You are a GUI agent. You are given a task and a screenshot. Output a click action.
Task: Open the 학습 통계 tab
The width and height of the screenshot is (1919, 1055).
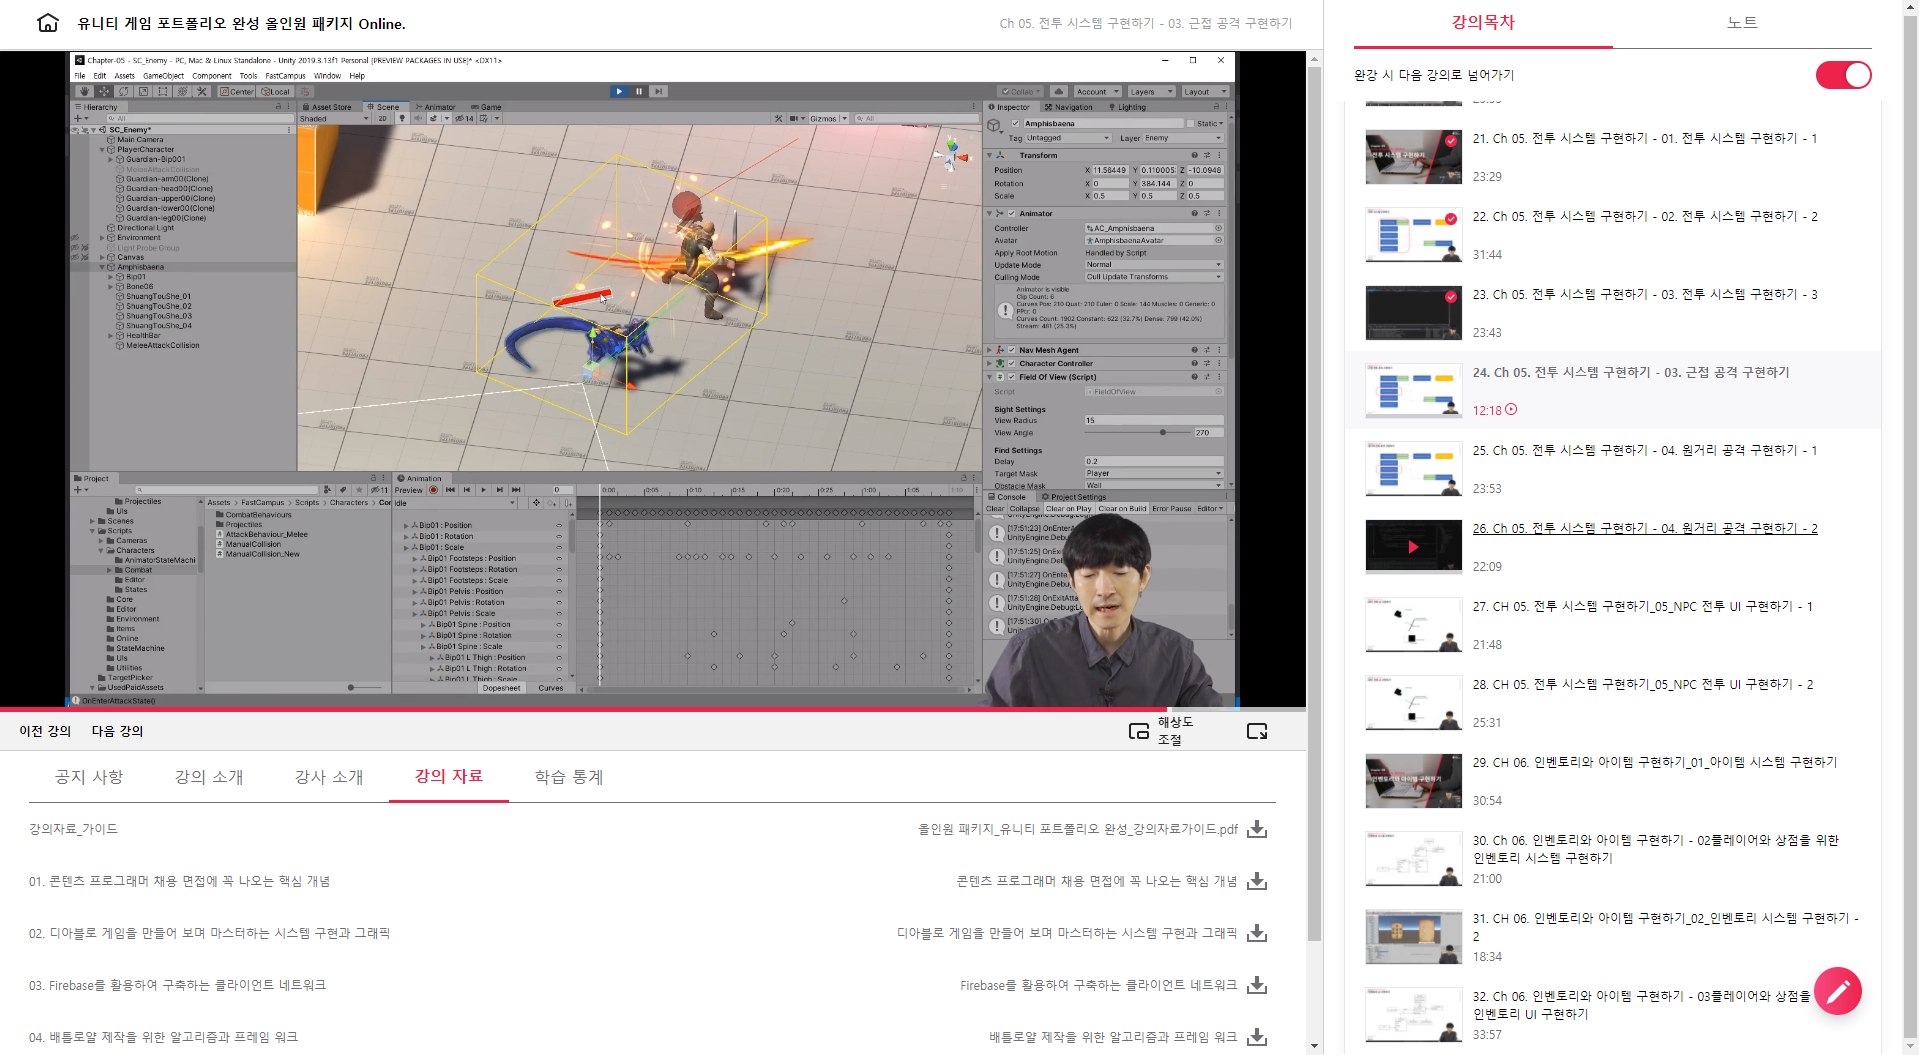point(569,777)
